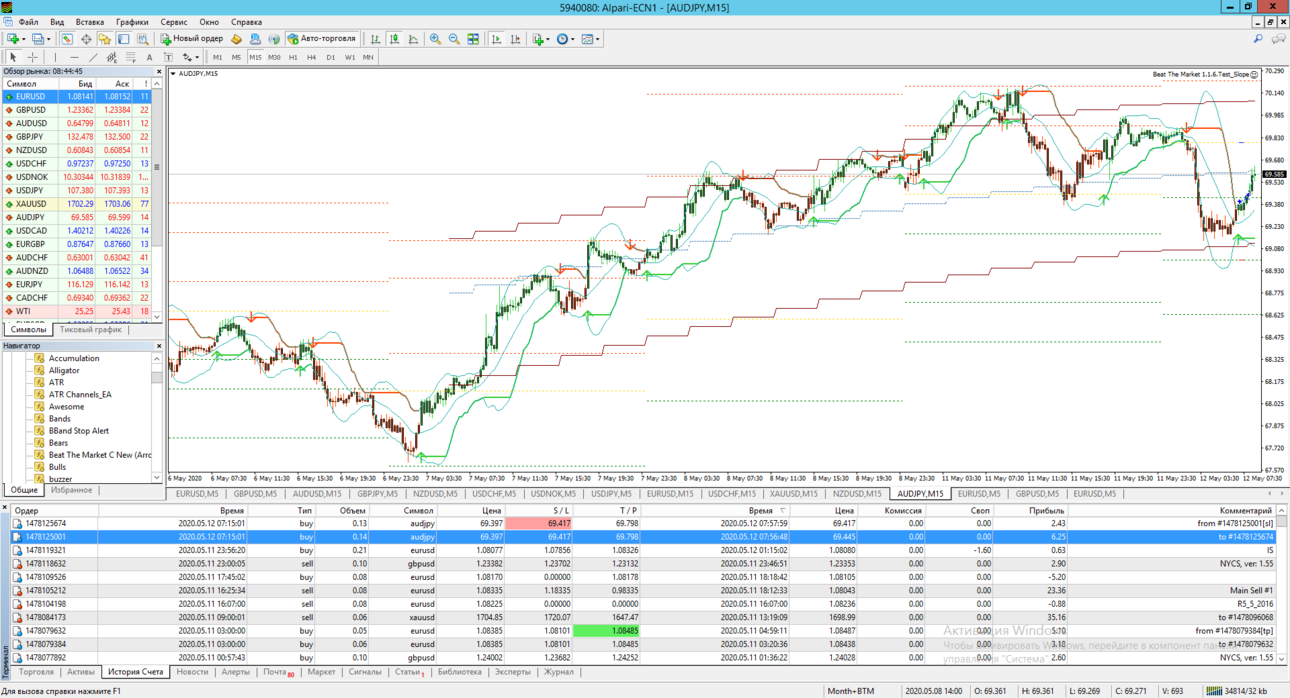Draw a horizontal line tool

point(74,57)
